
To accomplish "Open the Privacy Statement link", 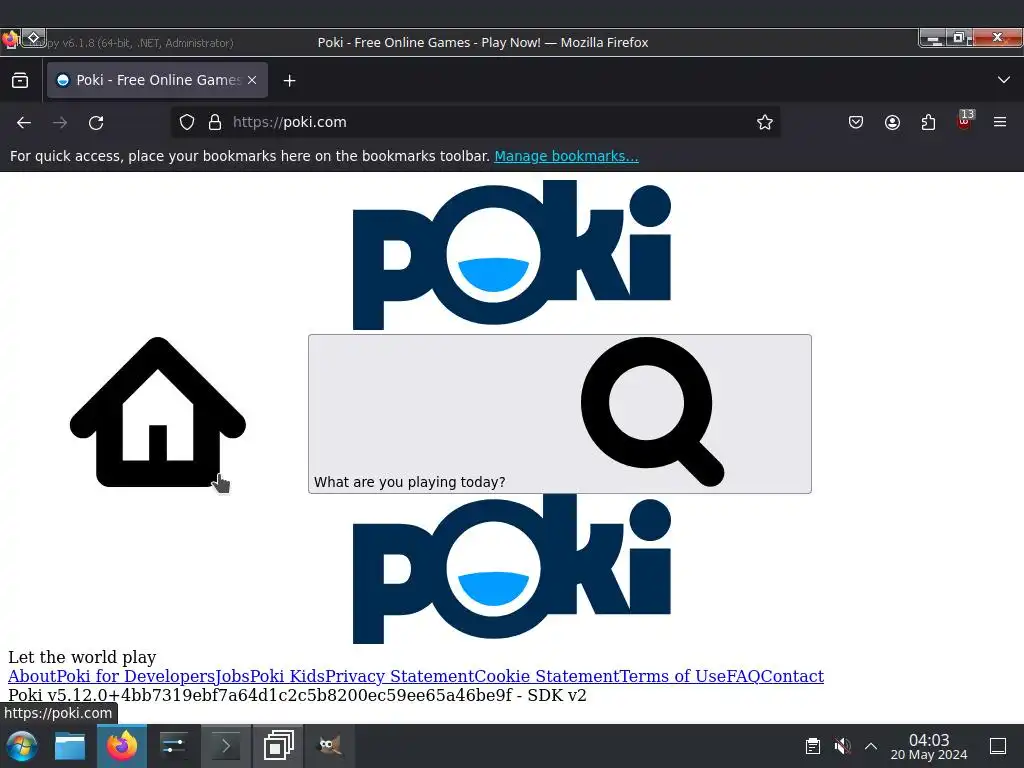I will coord(400,676).
